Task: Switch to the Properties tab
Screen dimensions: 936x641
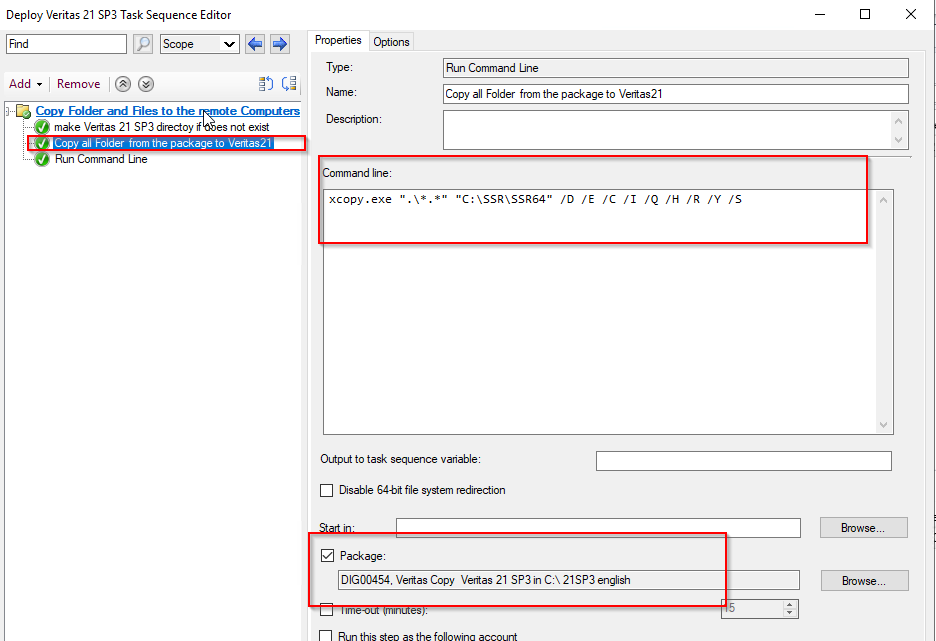Action: point(338,41)
